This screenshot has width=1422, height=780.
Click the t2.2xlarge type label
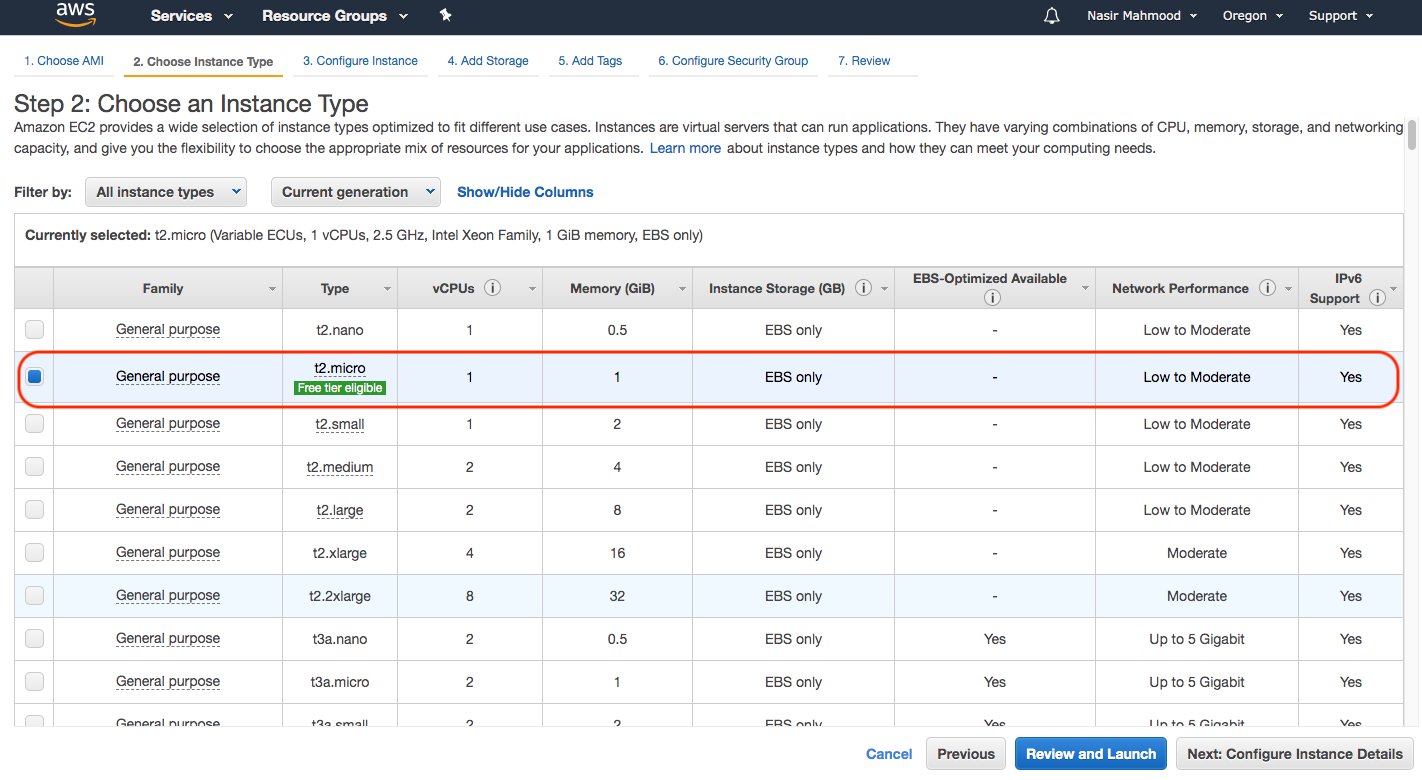340,596
